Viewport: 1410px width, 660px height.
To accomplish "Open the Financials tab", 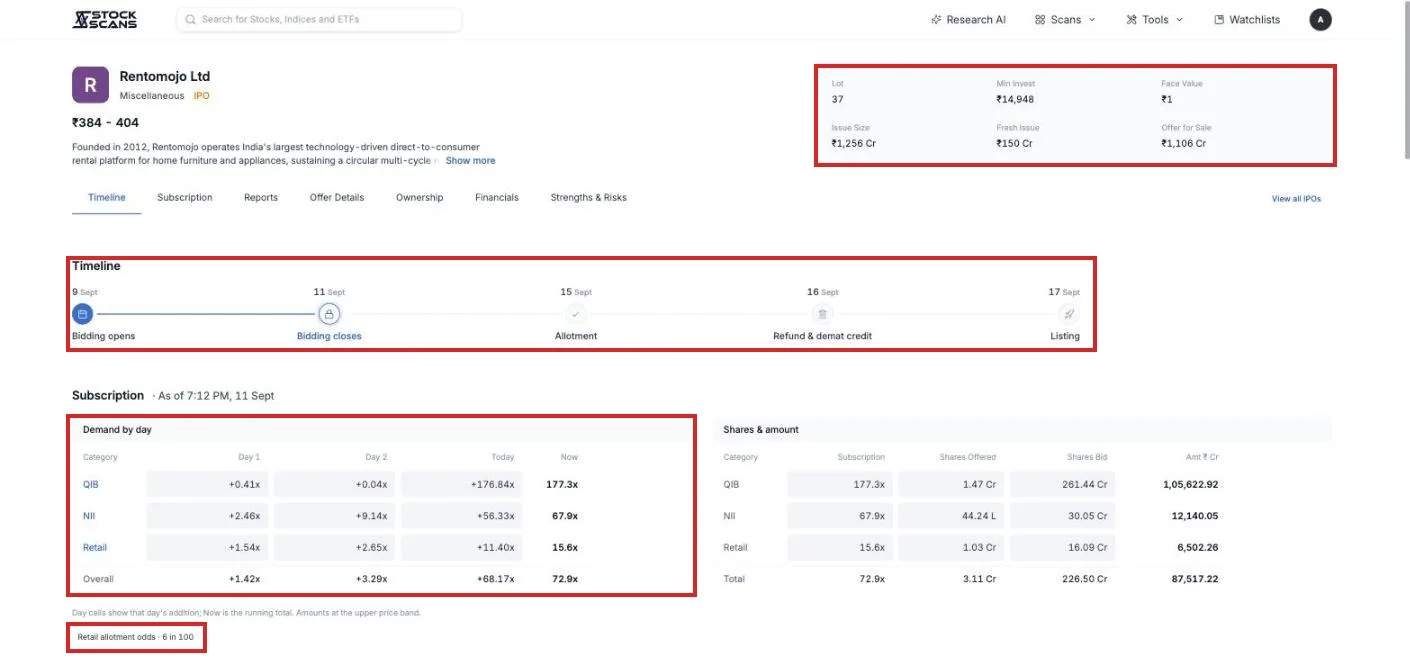I will click(497, 197).
